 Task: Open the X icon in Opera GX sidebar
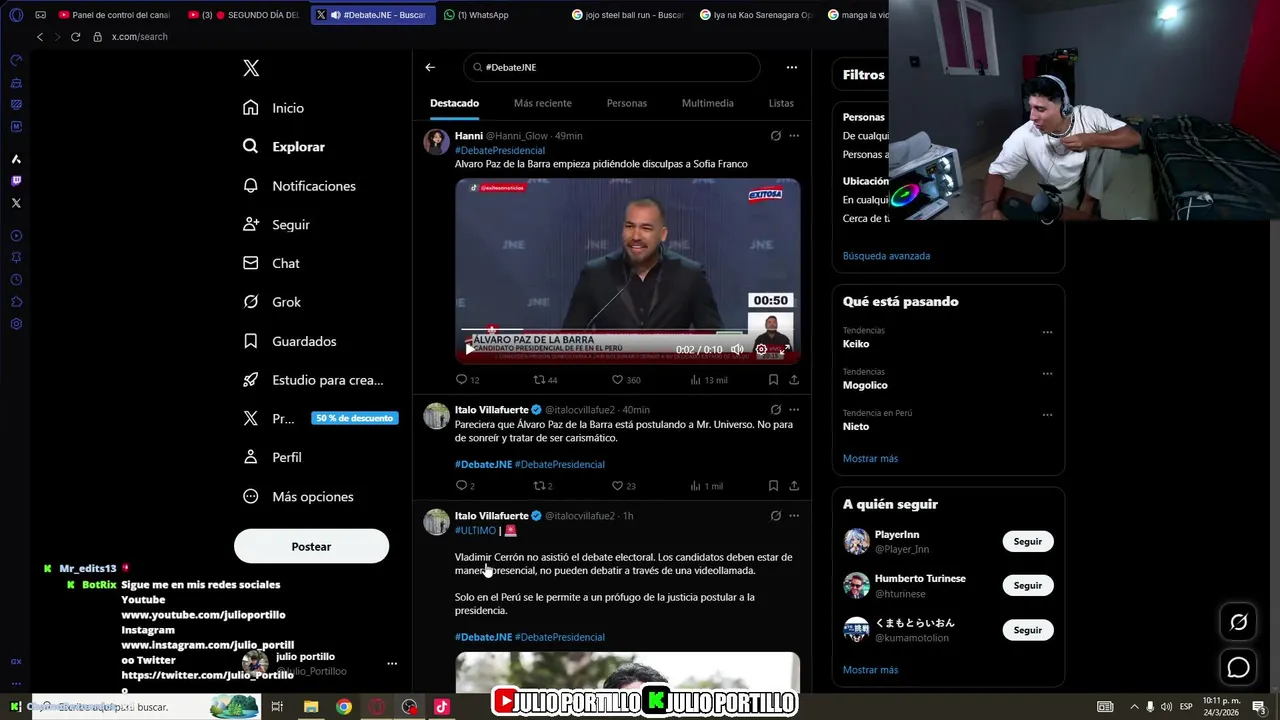(x=16, y=203)
